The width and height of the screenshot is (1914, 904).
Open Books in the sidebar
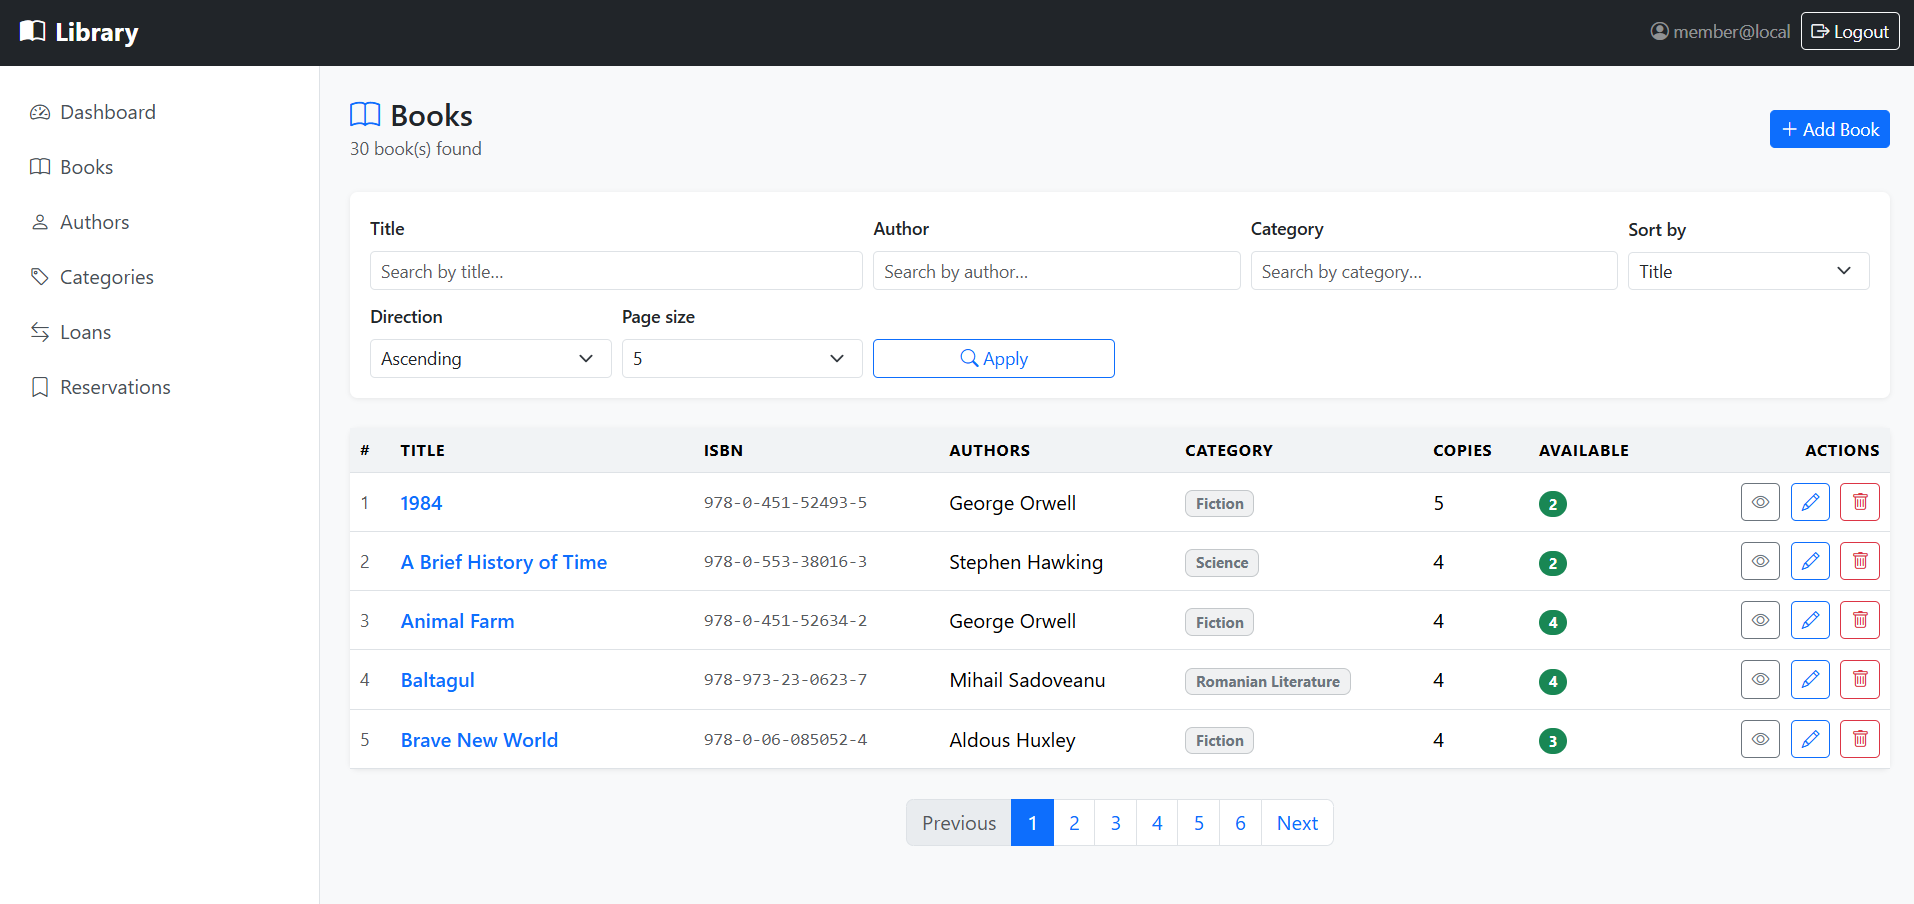pos(71,167)
